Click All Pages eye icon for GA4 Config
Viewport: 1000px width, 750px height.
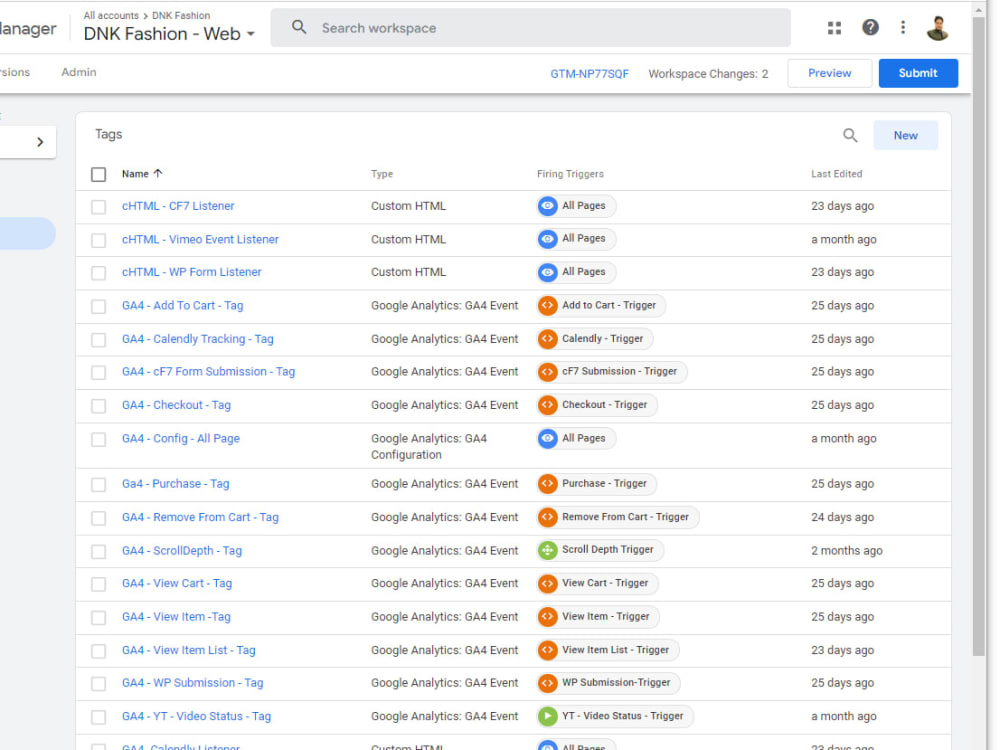pyautogui.click(x=547, y=438)
